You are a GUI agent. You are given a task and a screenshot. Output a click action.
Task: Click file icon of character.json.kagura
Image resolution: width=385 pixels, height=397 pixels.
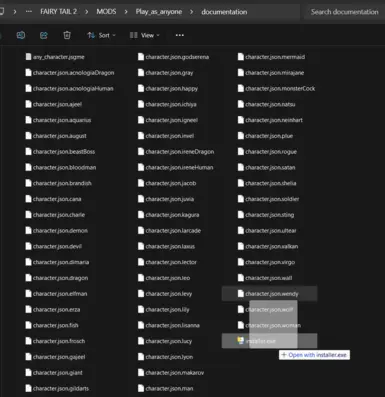tap(141, 215)
